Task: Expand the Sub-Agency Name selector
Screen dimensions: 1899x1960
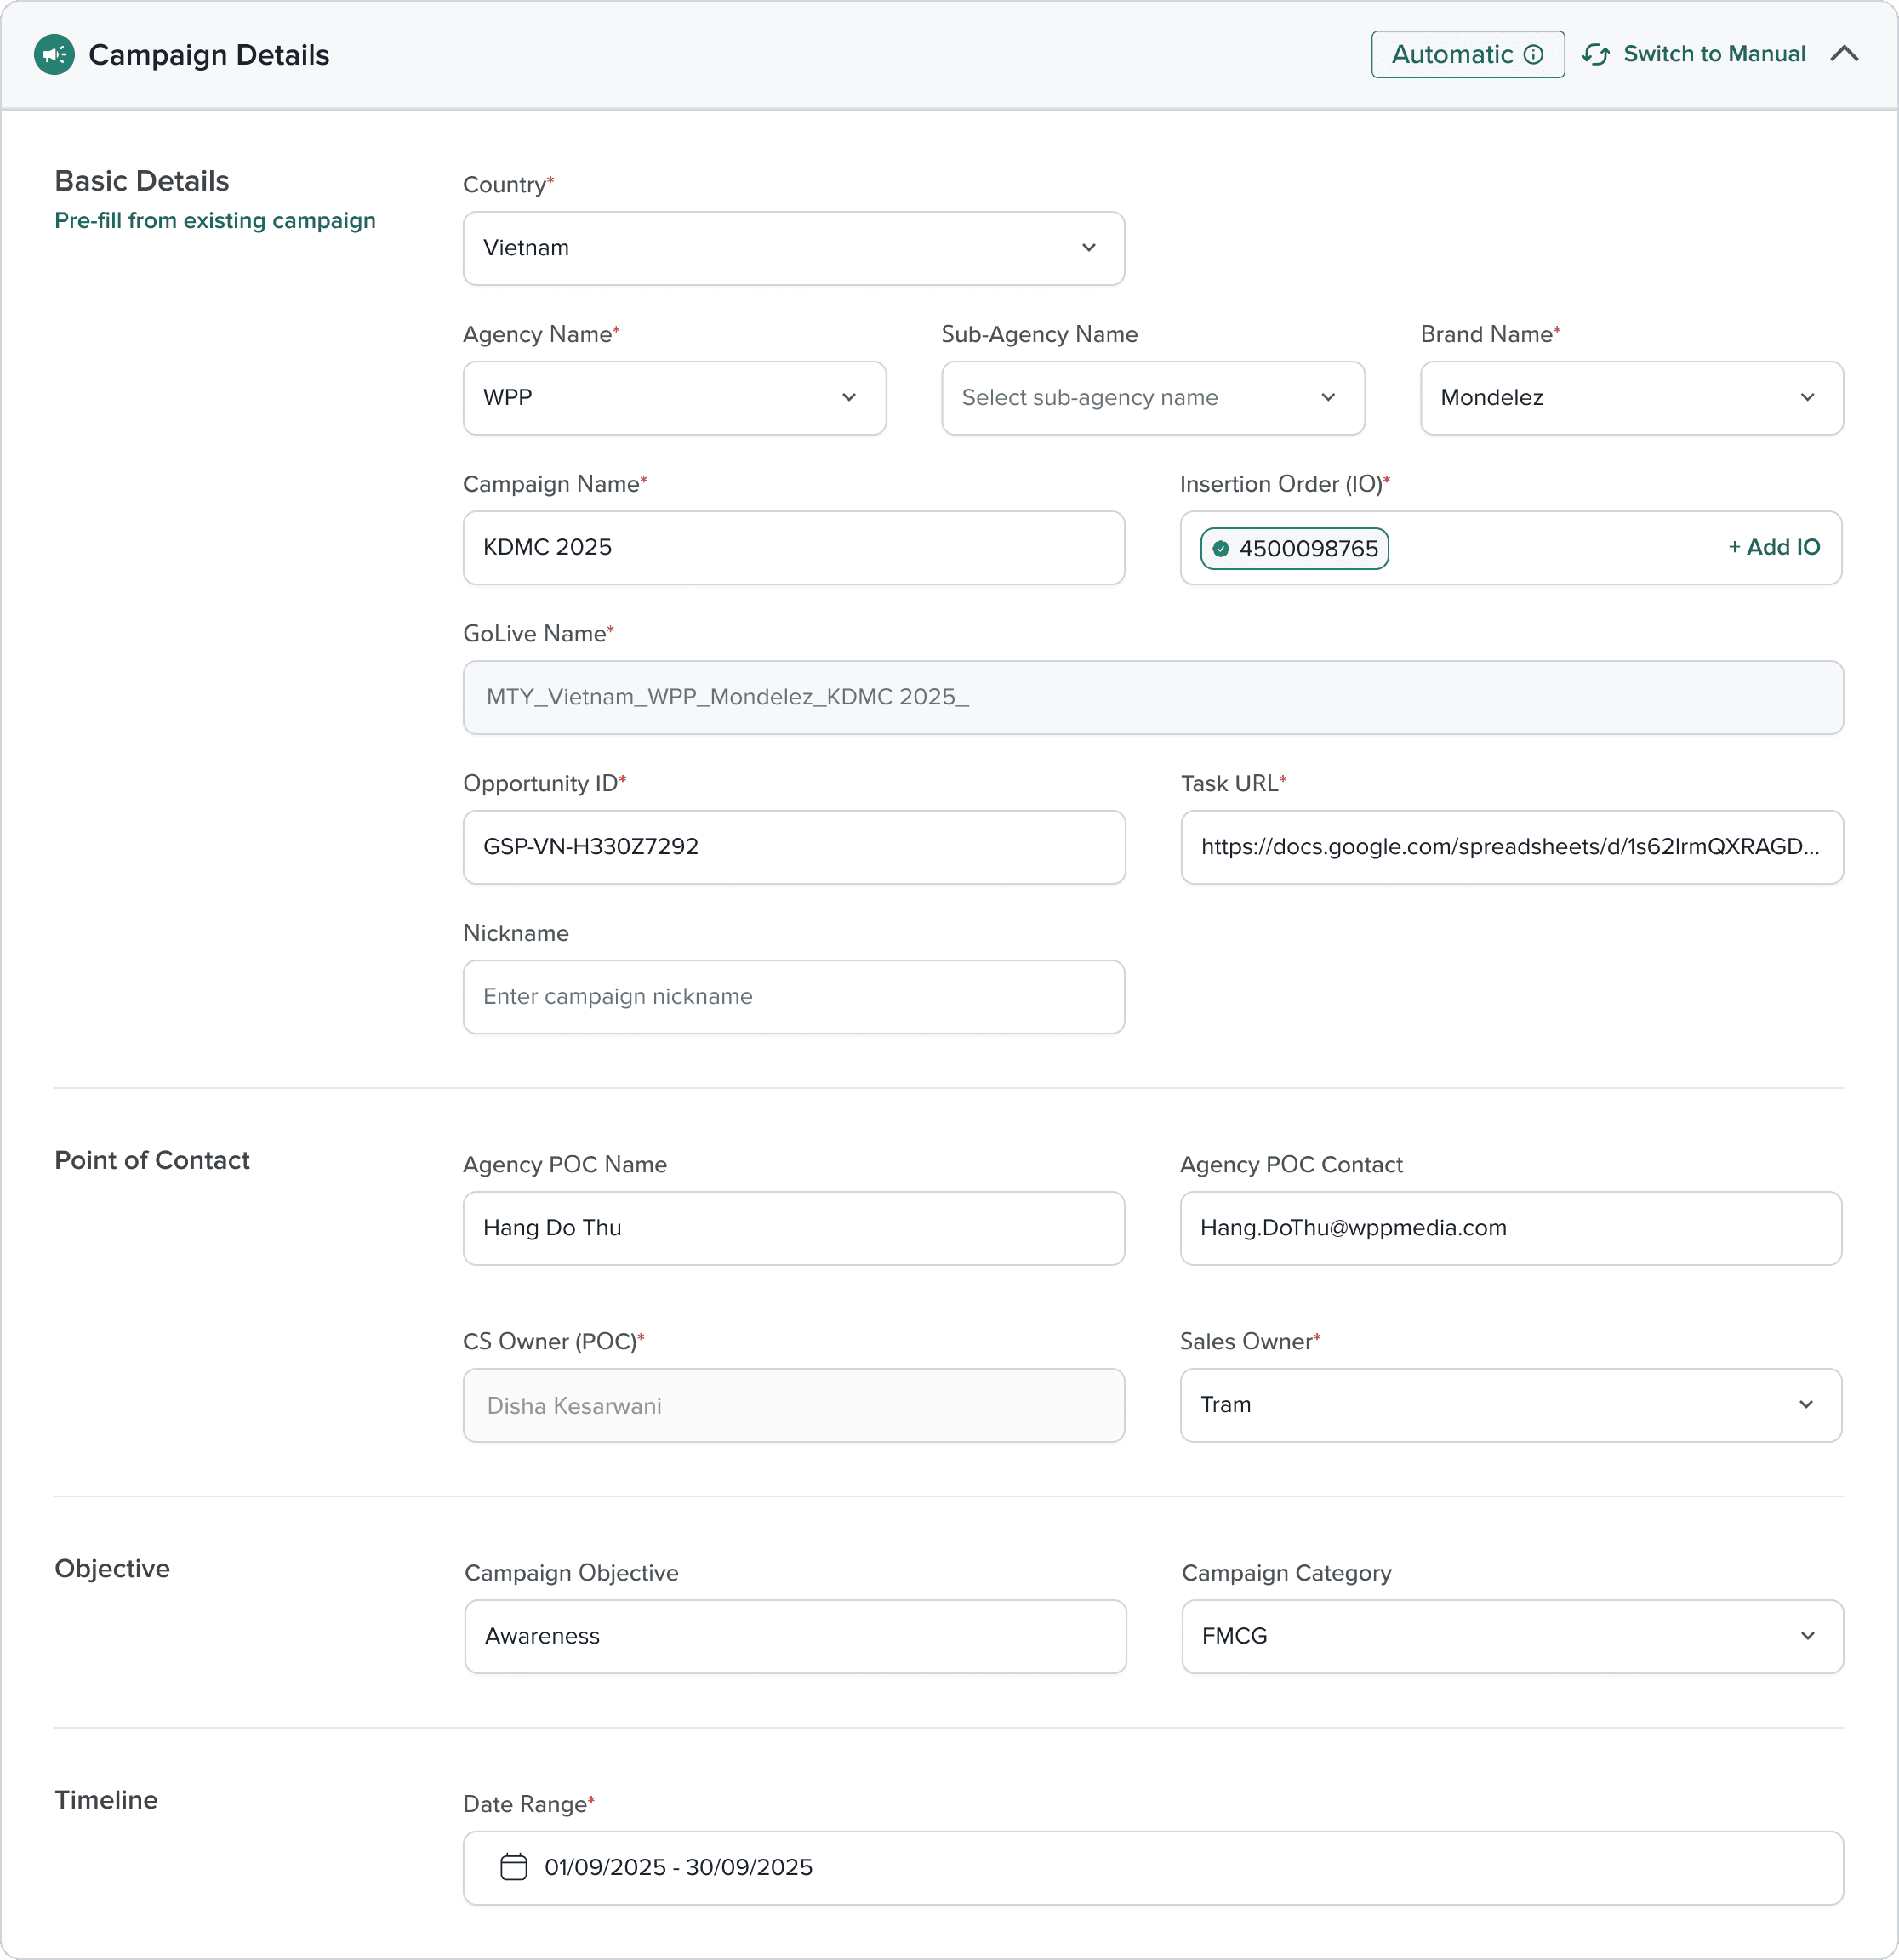Action: coord(1152,398)
